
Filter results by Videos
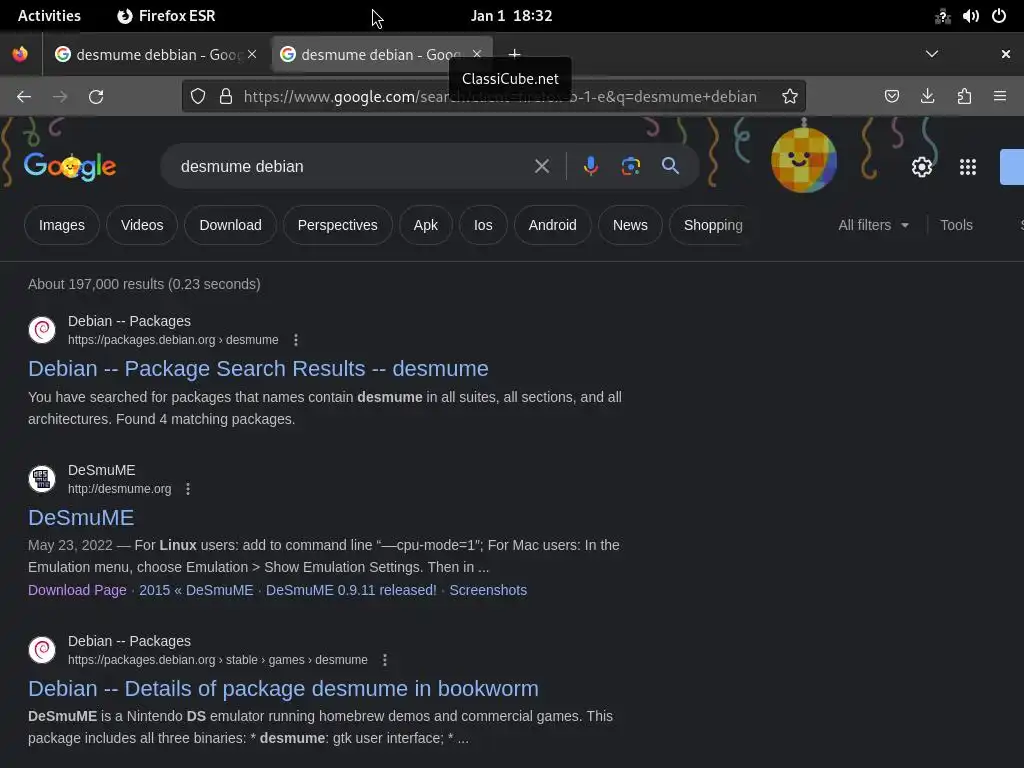pyautogui.click(x=142, y=225)
